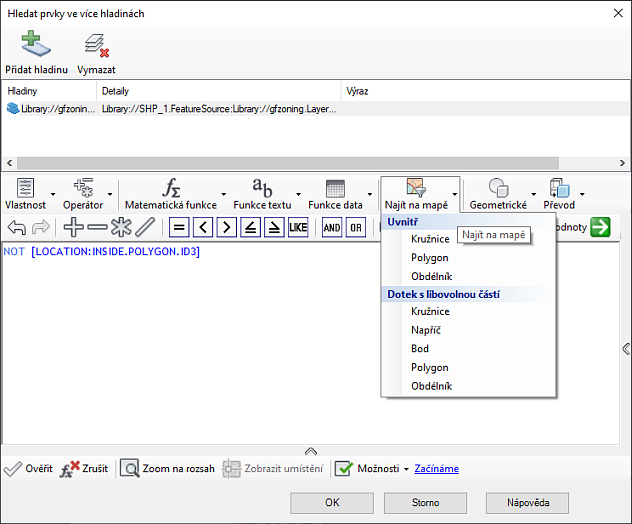The image size is (632, 524).
Task: Insert the AND operator
Action: (x=332, y=227)
